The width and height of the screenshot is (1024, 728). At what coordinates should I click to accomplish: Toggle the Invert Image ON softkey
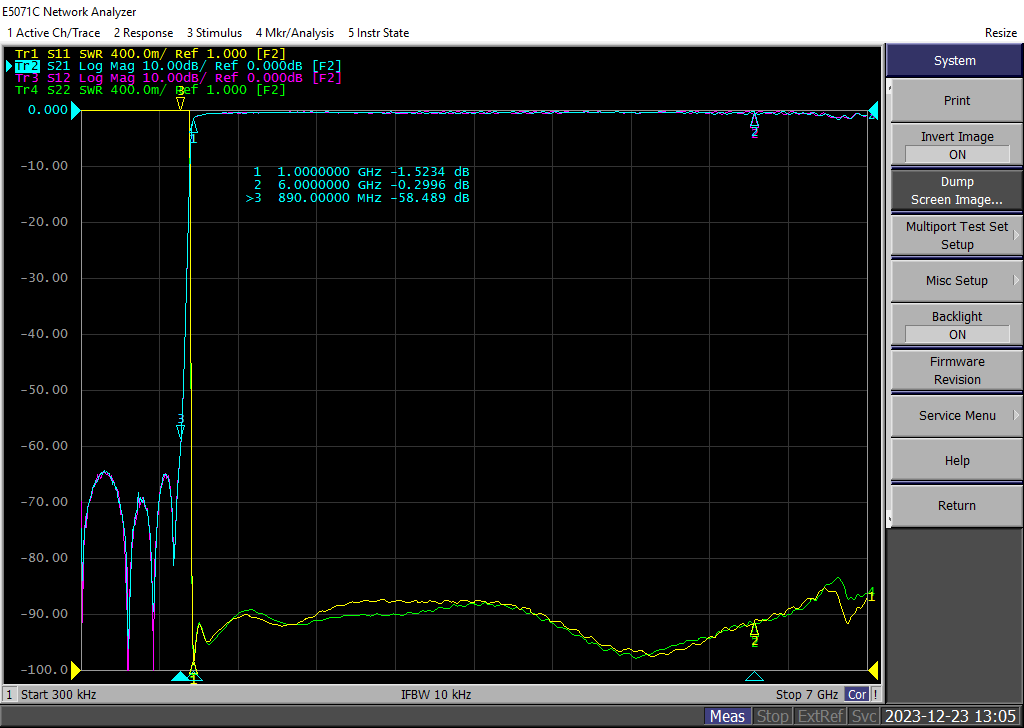pos(956,146)
